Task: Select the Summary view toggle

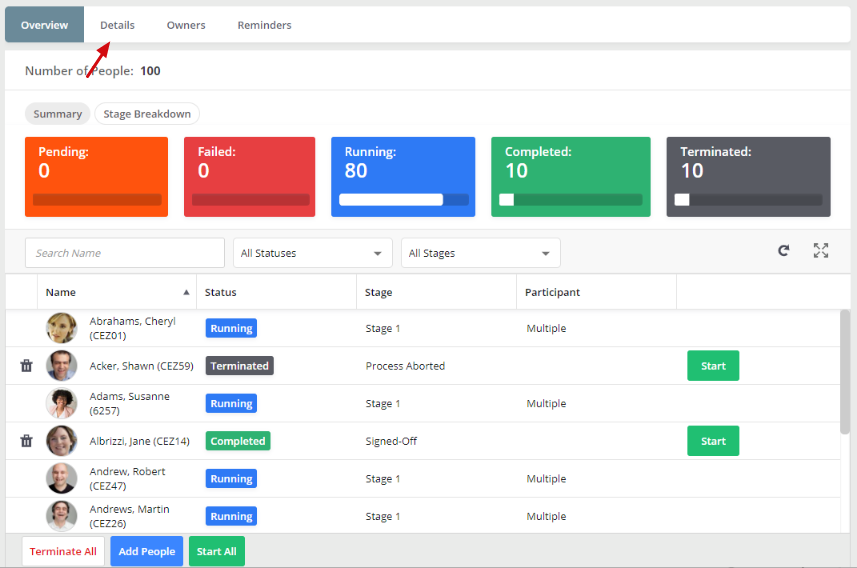Action: 57,114
